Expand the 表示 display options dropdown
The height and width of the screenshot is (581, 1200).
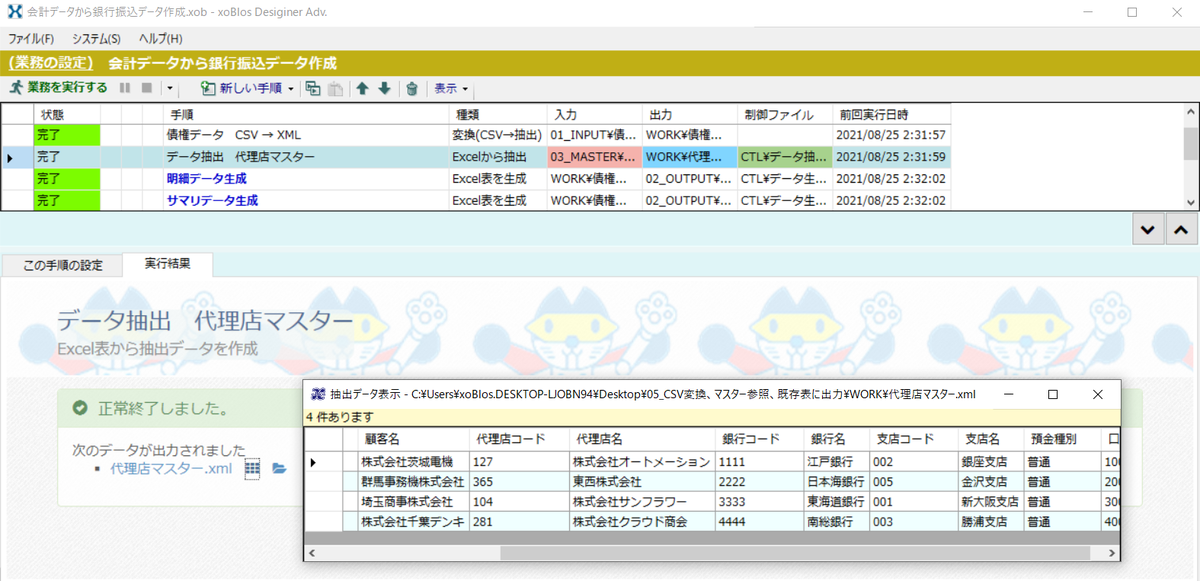click(x=452, y=89)
